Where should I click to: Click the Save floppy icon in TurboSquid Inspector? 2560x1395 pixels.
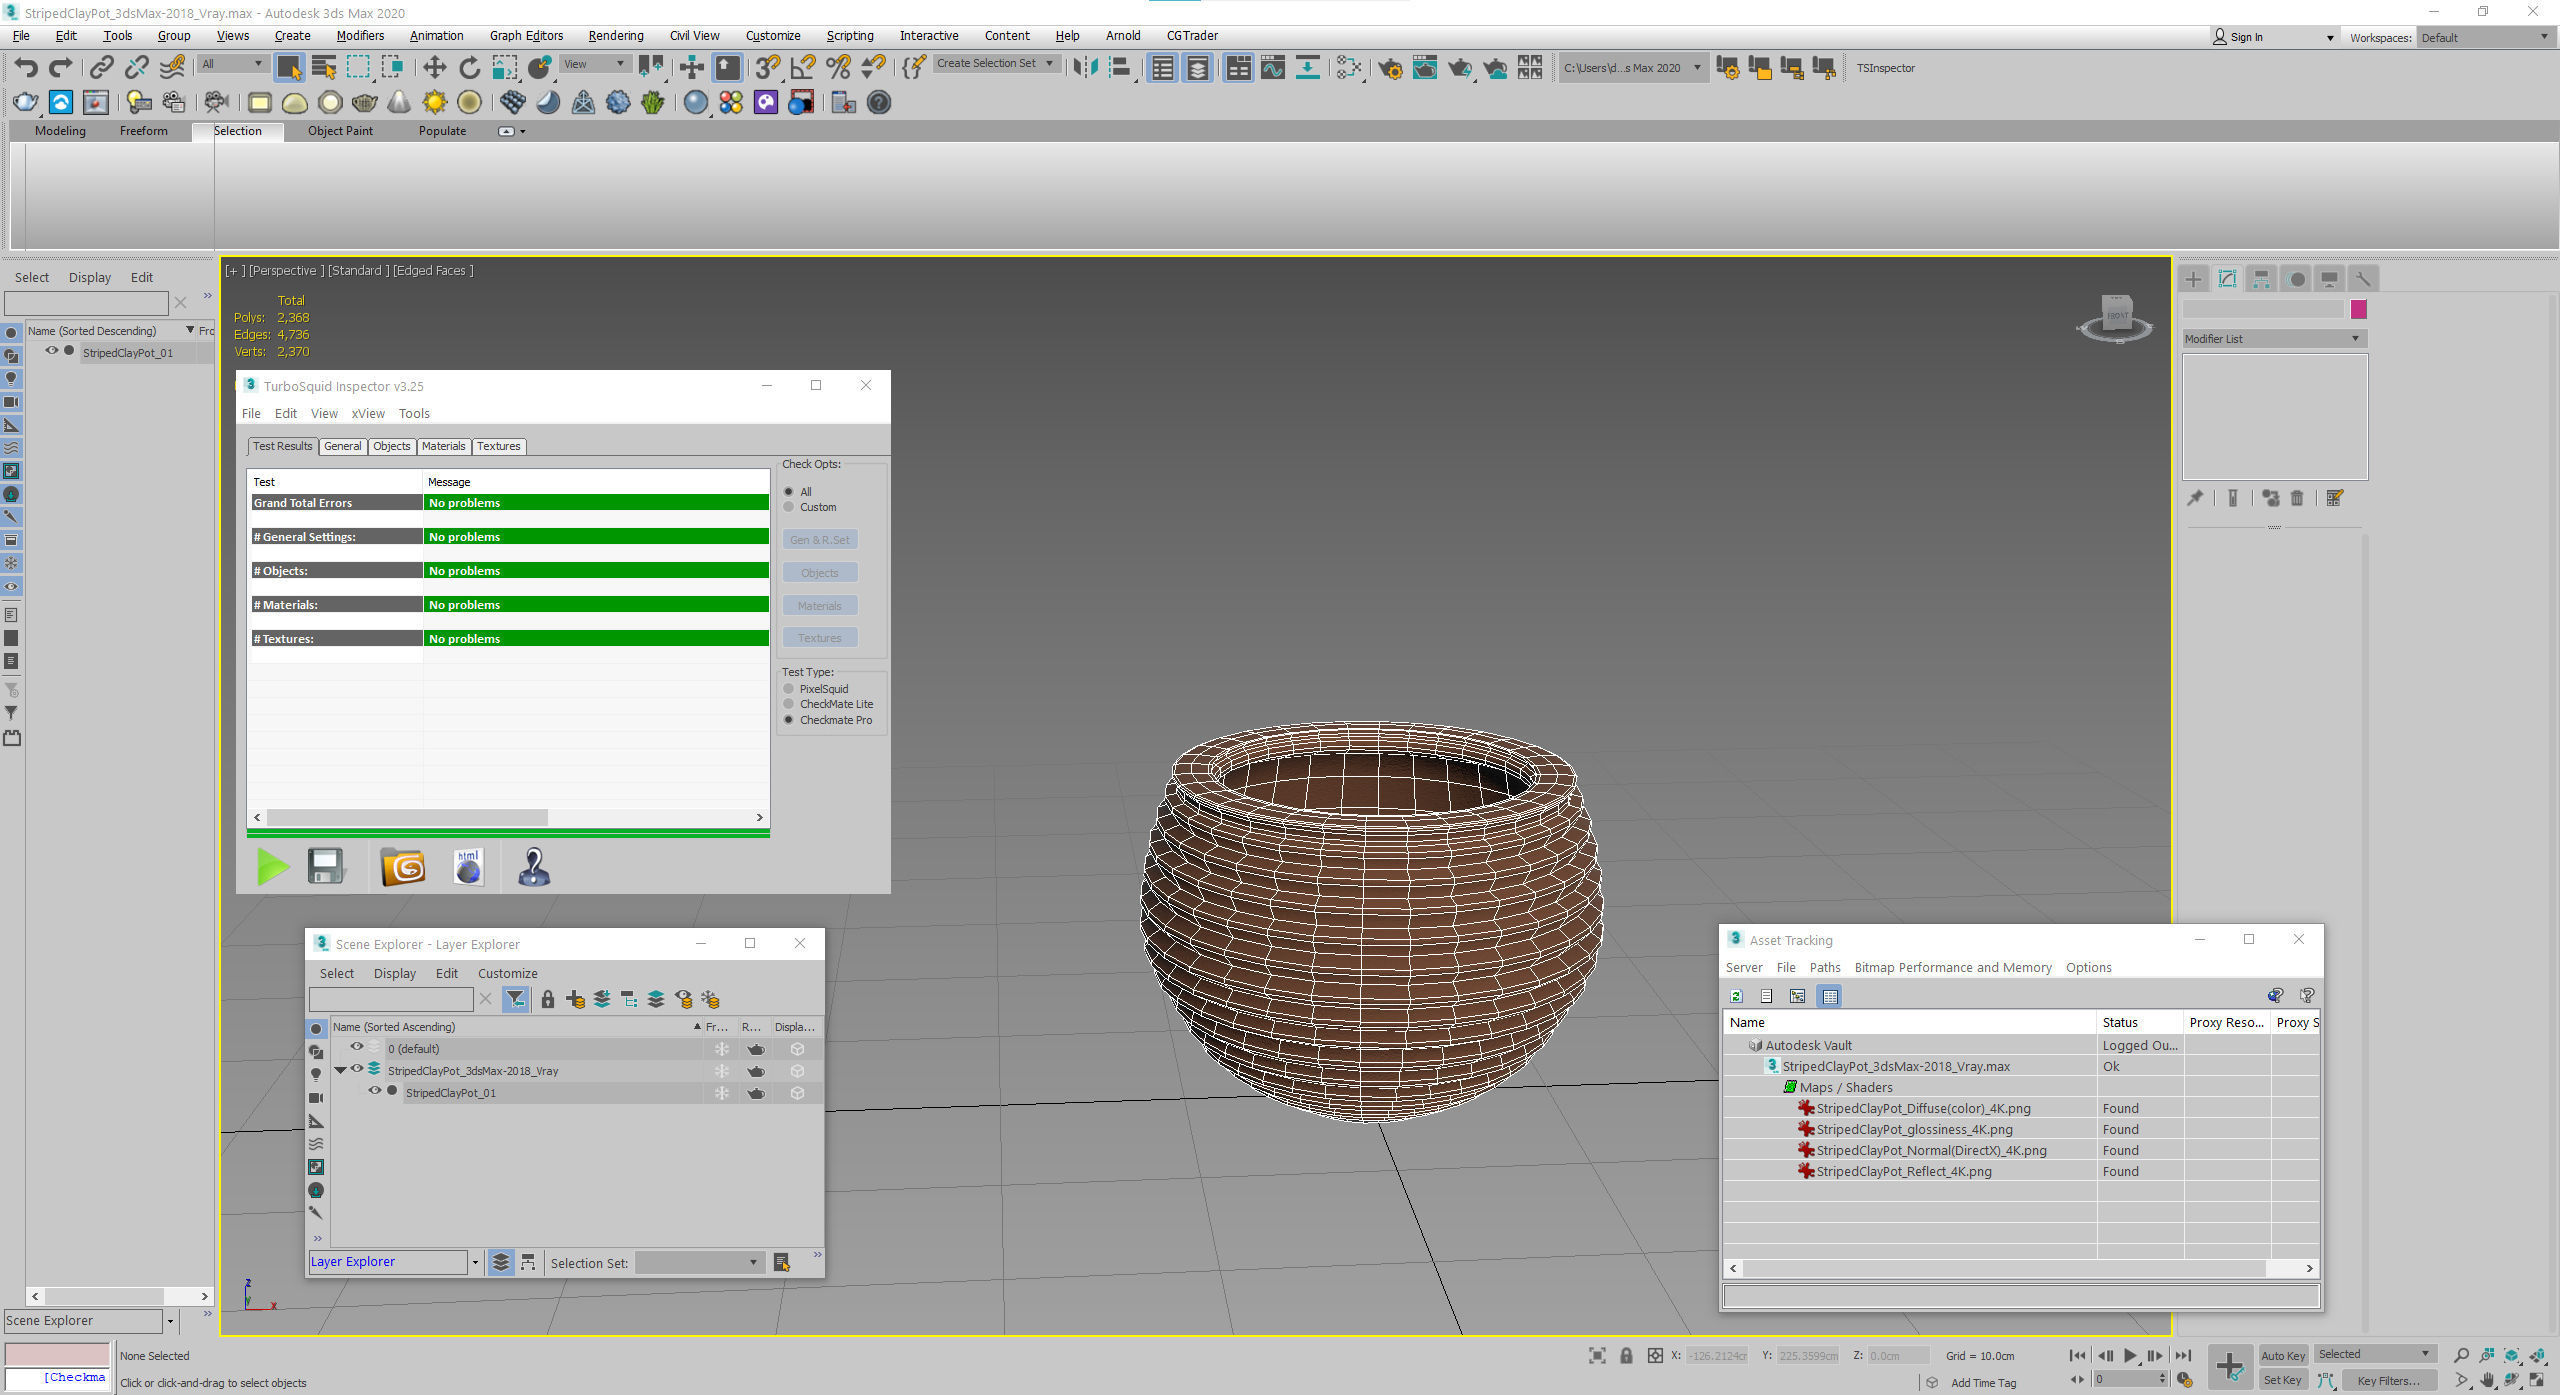(x=326, y=866)
